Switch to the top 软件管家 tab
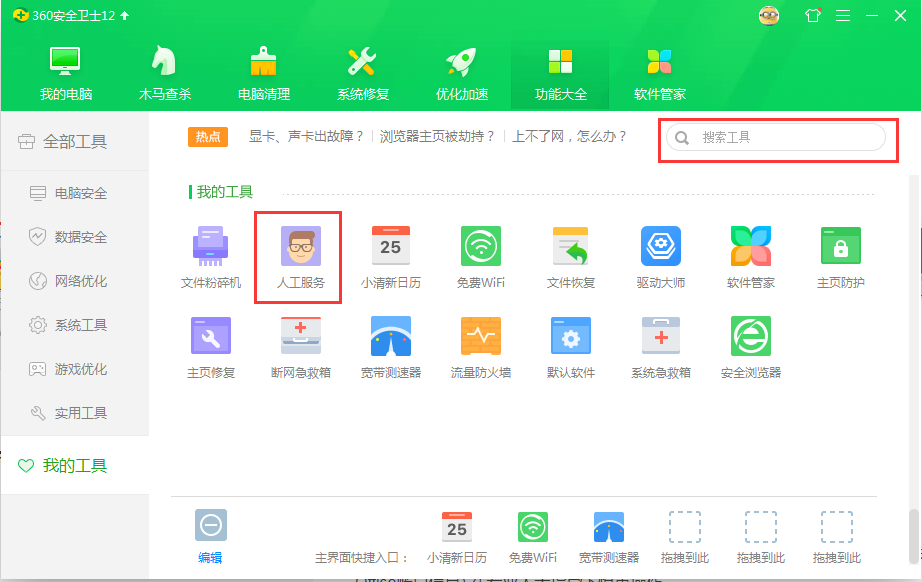 click(x=659, y=74)
